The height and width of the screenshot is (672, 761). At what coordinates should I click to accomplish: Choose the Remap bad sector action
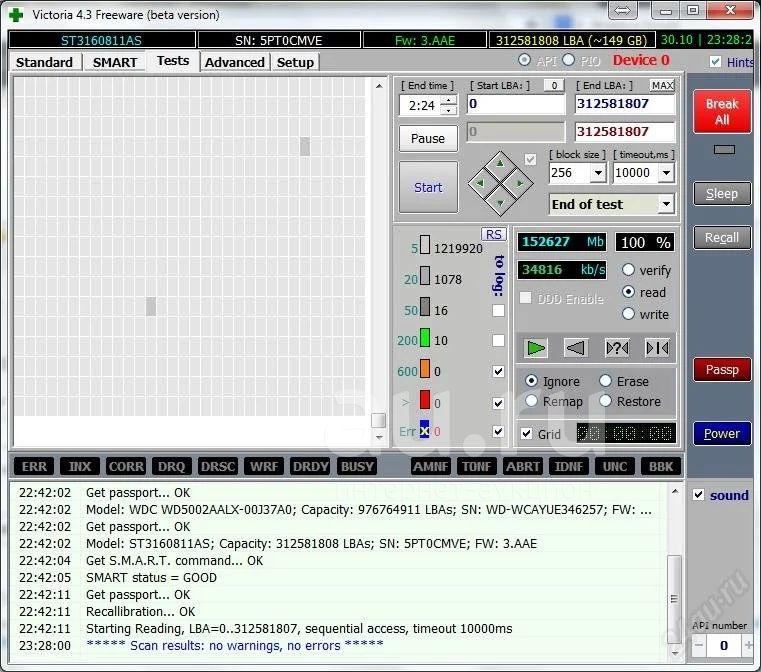531,401
